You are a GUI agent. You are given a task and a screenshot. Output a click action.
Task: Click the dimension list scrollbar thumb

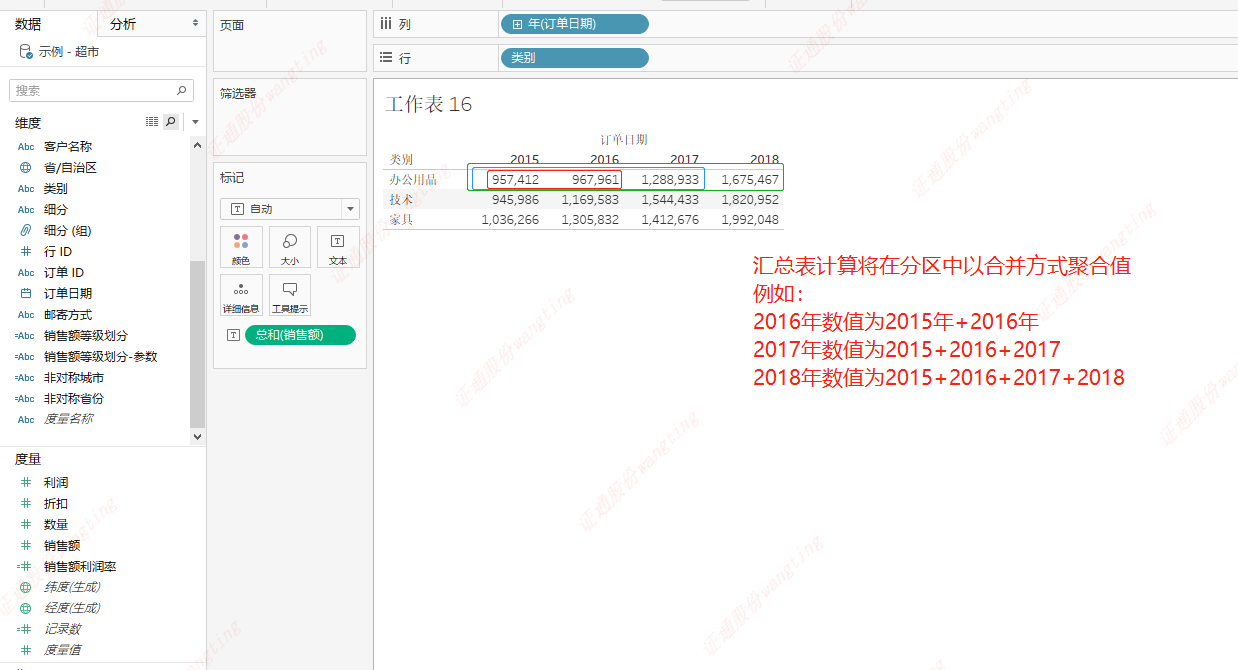(197, 345)
